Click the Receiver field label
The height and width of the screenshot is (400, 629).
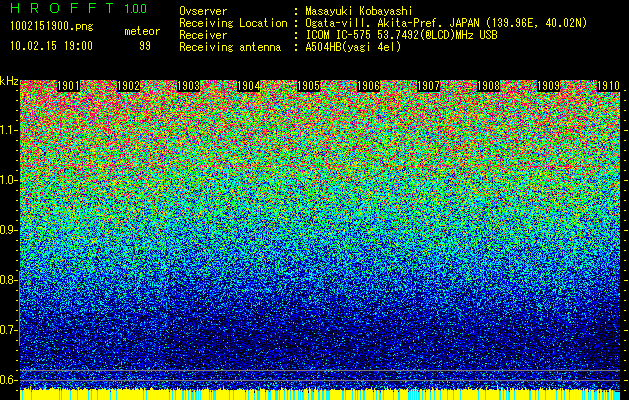coord(203,35)
